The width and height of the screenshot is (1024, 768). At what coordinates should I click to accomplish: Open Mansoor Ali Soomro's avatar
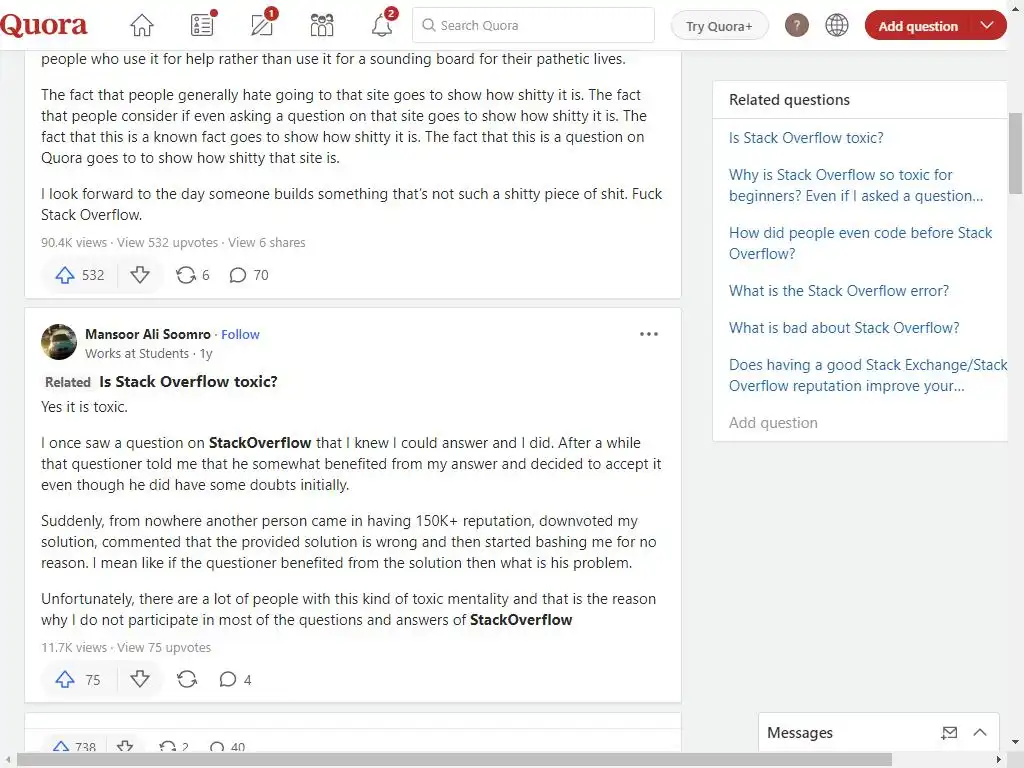pyautogui.click(x=59, y=342)
